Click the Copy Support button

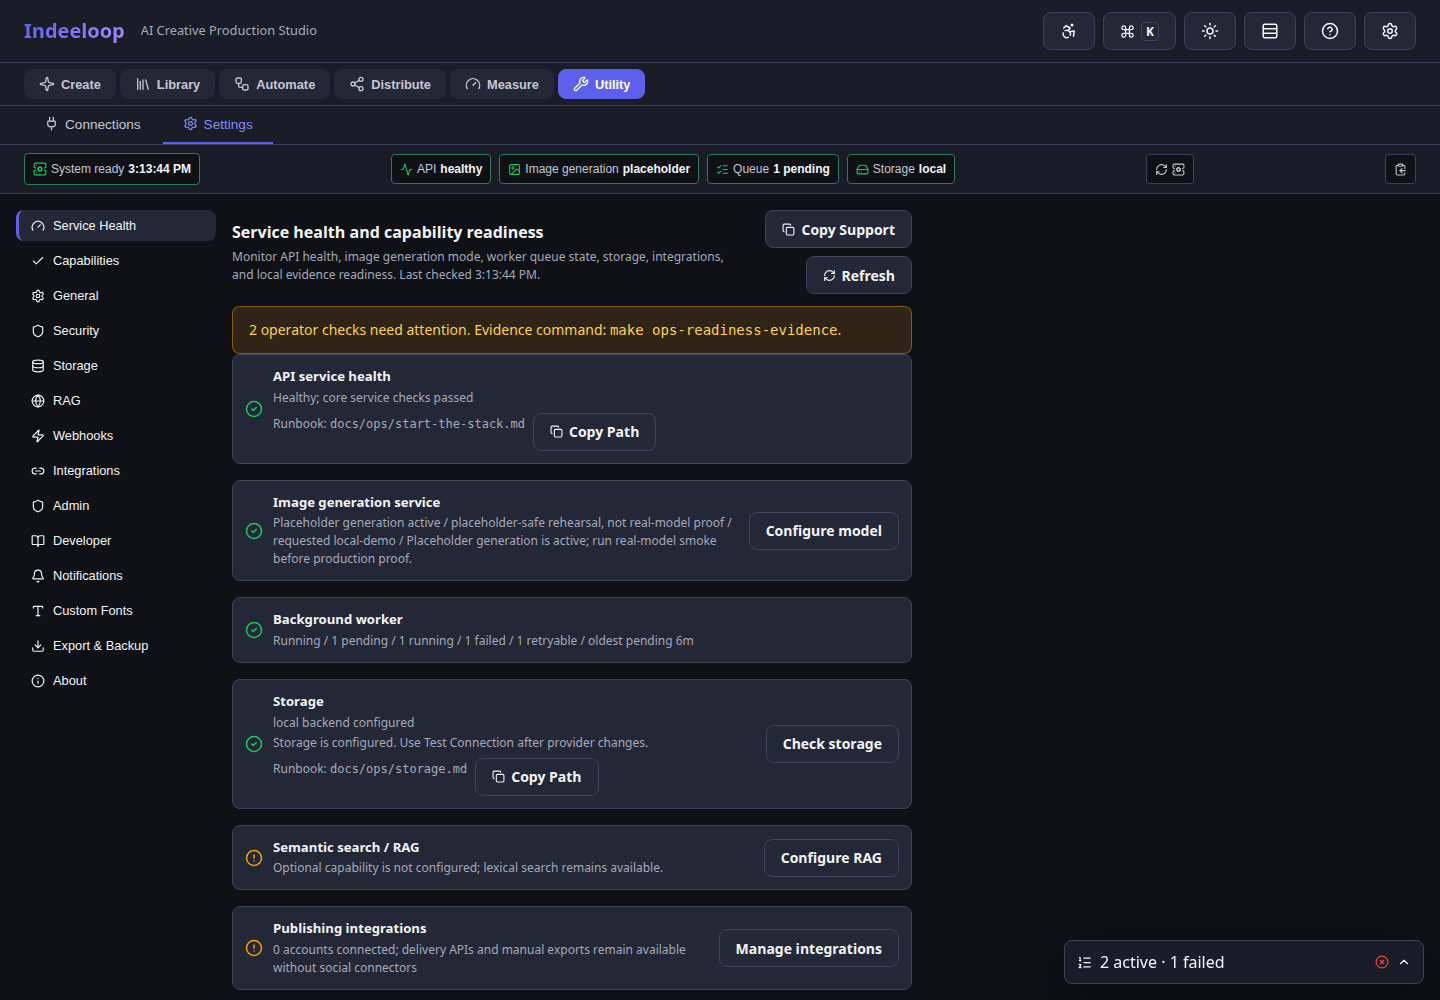point(838,229)
